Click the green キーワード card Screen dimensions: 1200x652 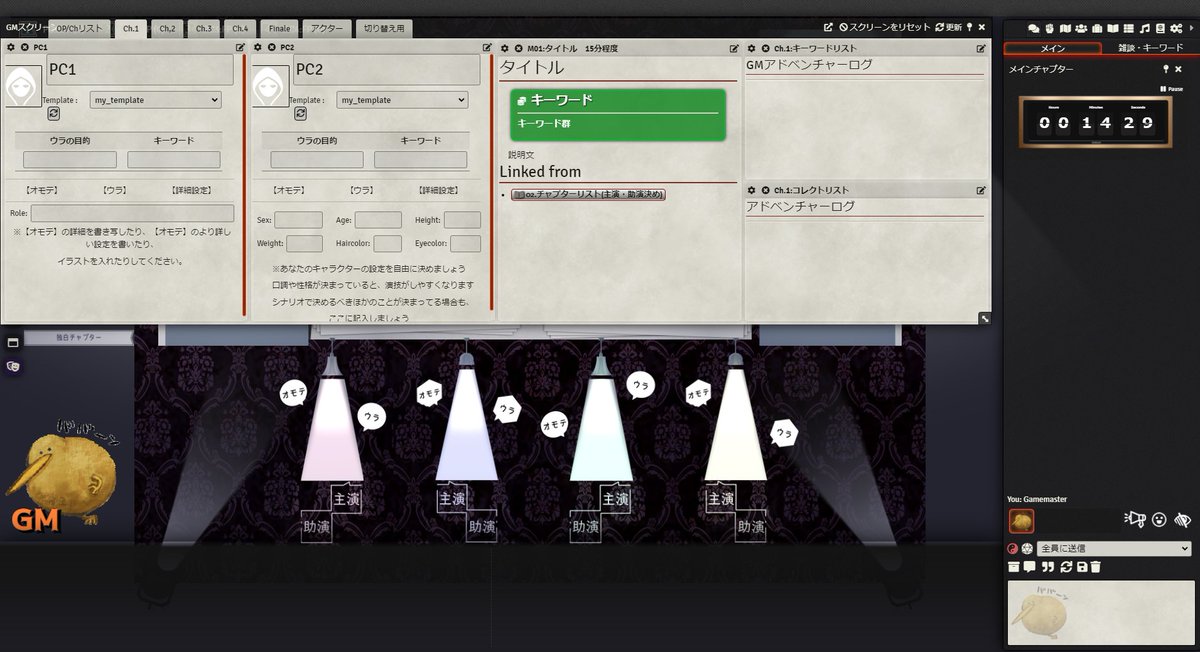(617, 114)
